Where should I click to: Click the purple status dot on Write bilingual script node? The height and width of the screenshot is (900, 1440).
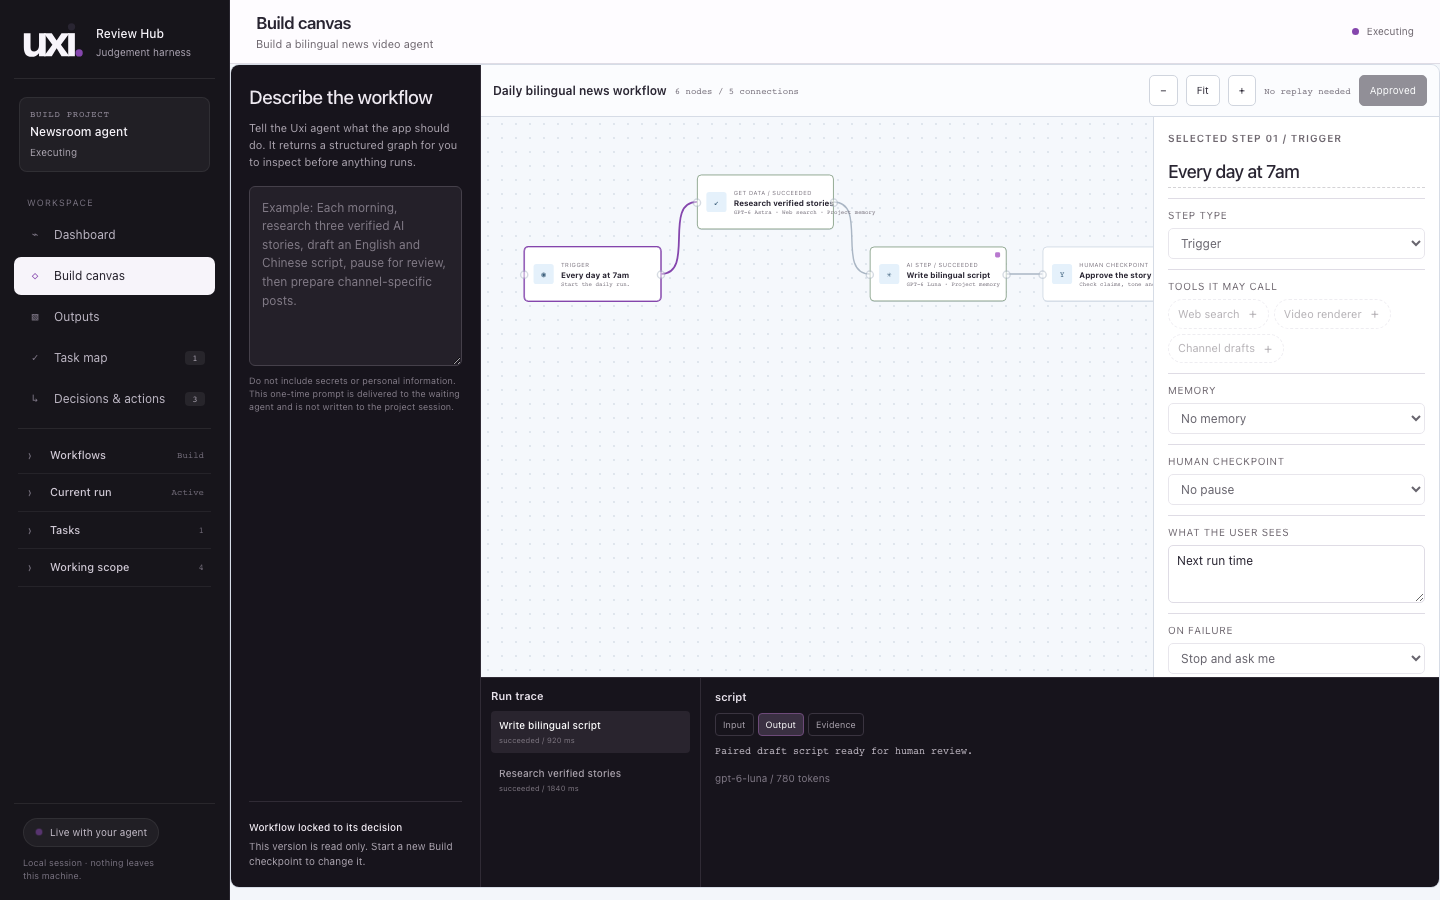[x=997, y=255]
